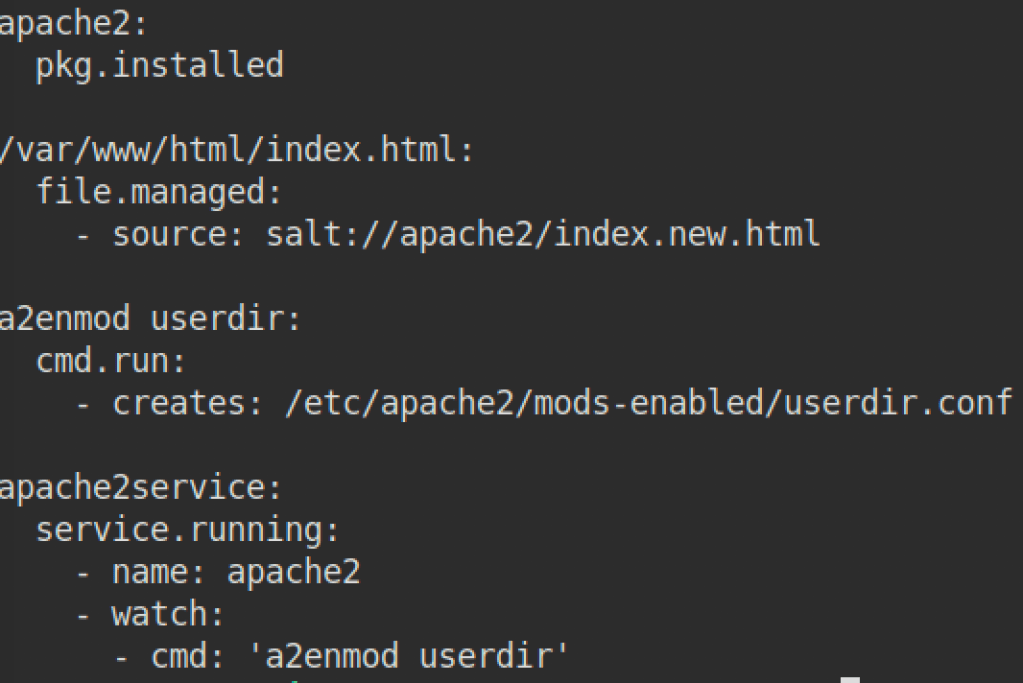1023x683 pixels.
Task: Click the "a2enmod userdir:" state ID line
Action: [x=150, y=320]
